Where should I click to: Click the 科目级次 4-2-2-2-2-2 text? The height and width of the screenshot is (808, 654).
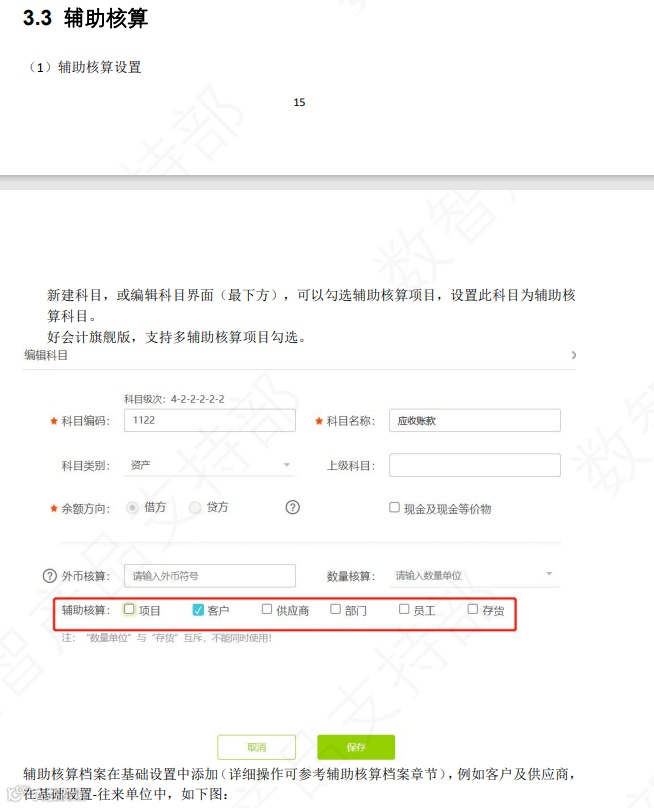click(x=174, y=399)
